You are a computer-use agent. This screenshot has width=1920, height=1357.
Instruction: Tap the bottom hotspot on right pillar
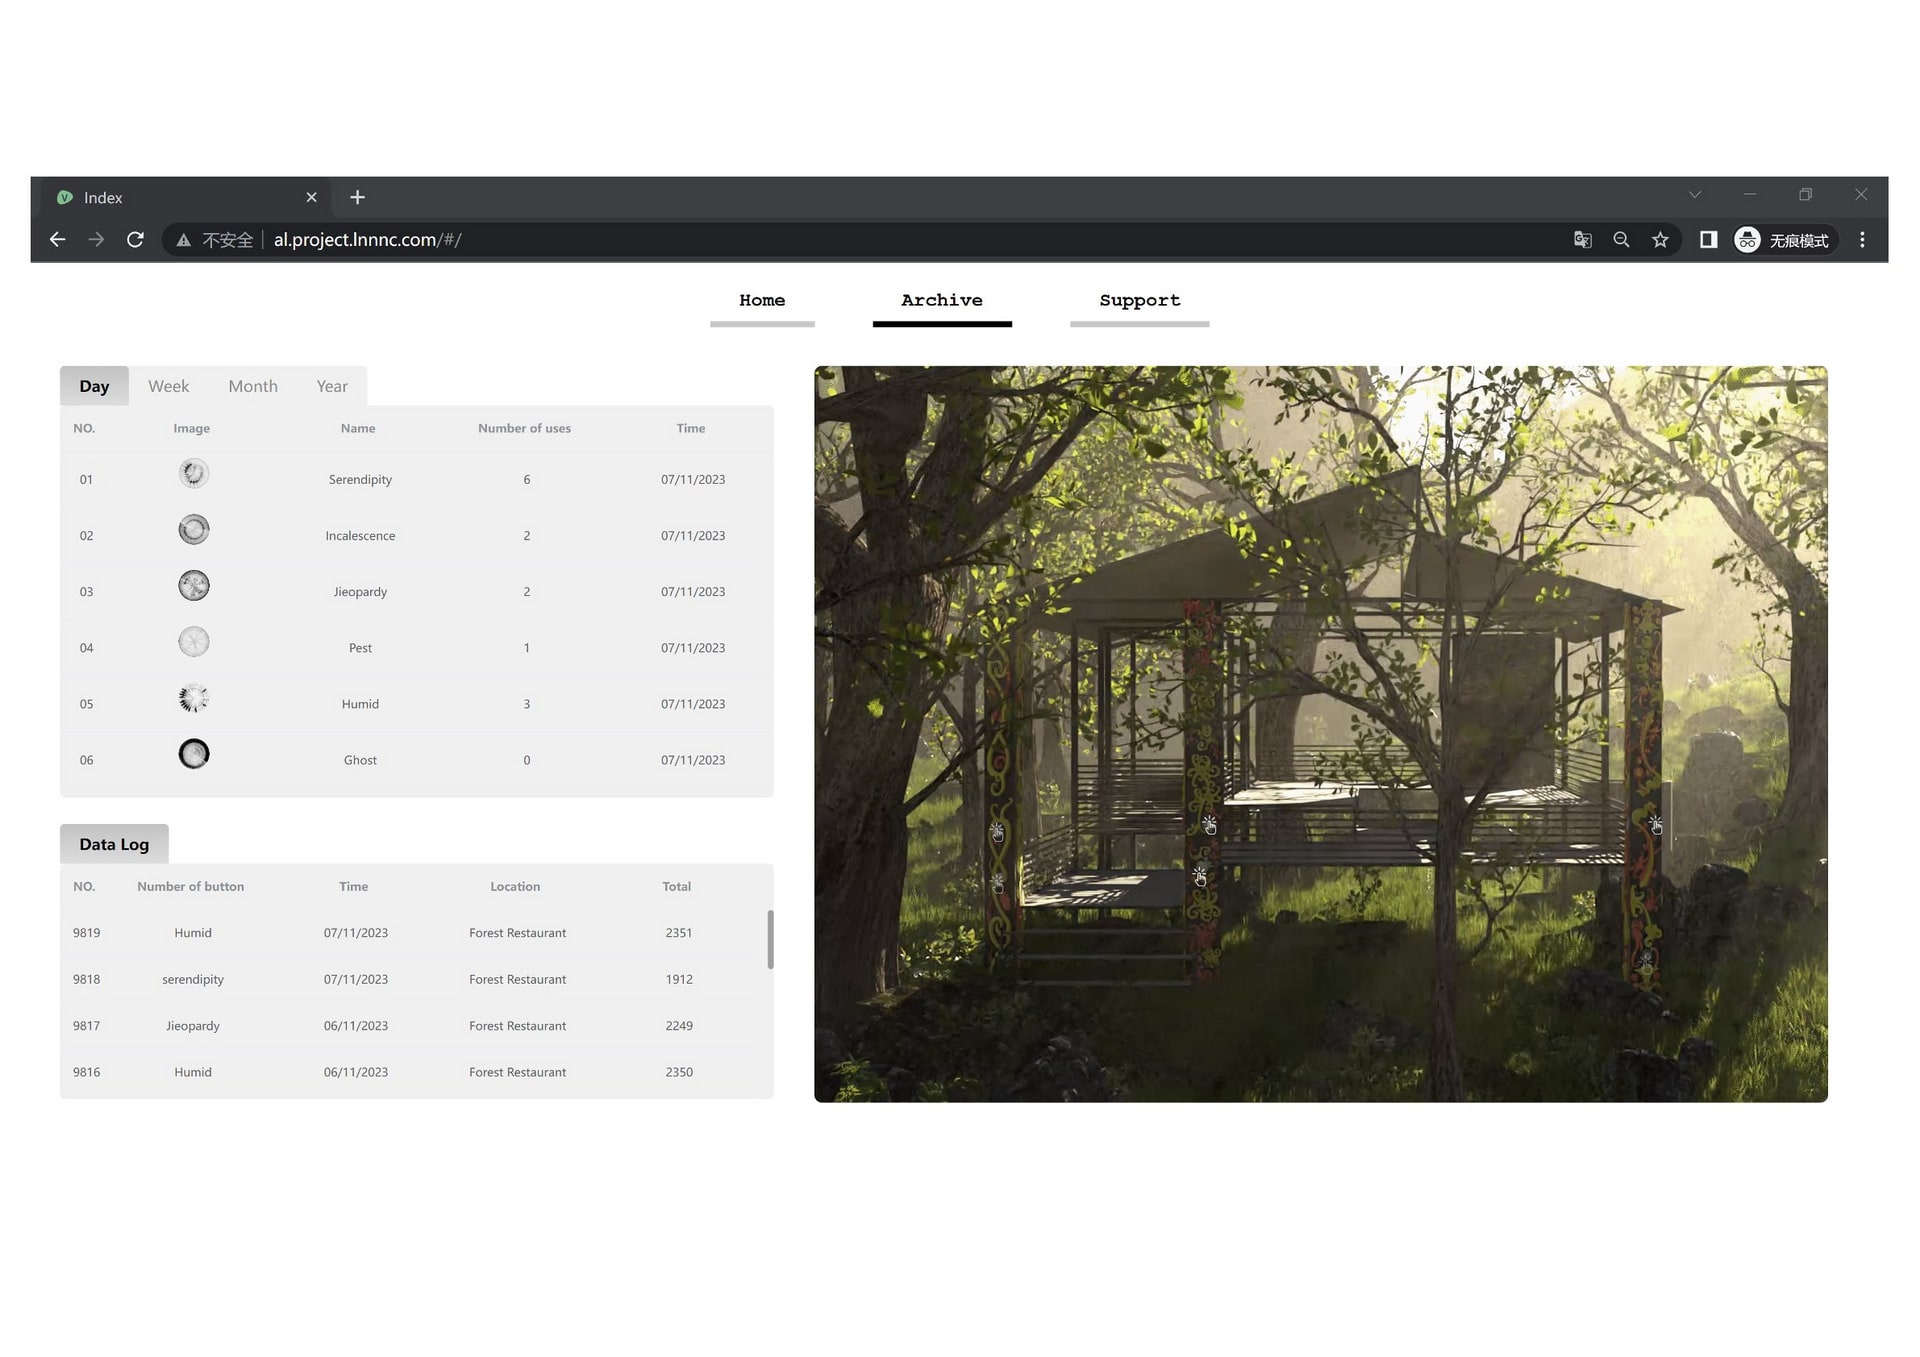pos(1645,961)
